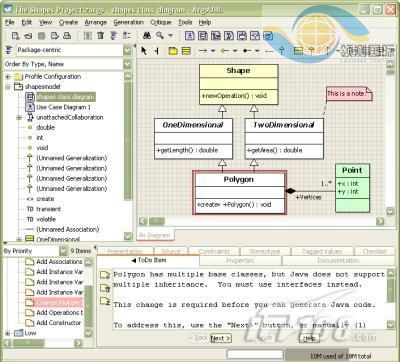The height and width of the screenshot is (362, 400).
Task: Open the Zoom tool dropdown arrow
Action: [x=170, y=35]
